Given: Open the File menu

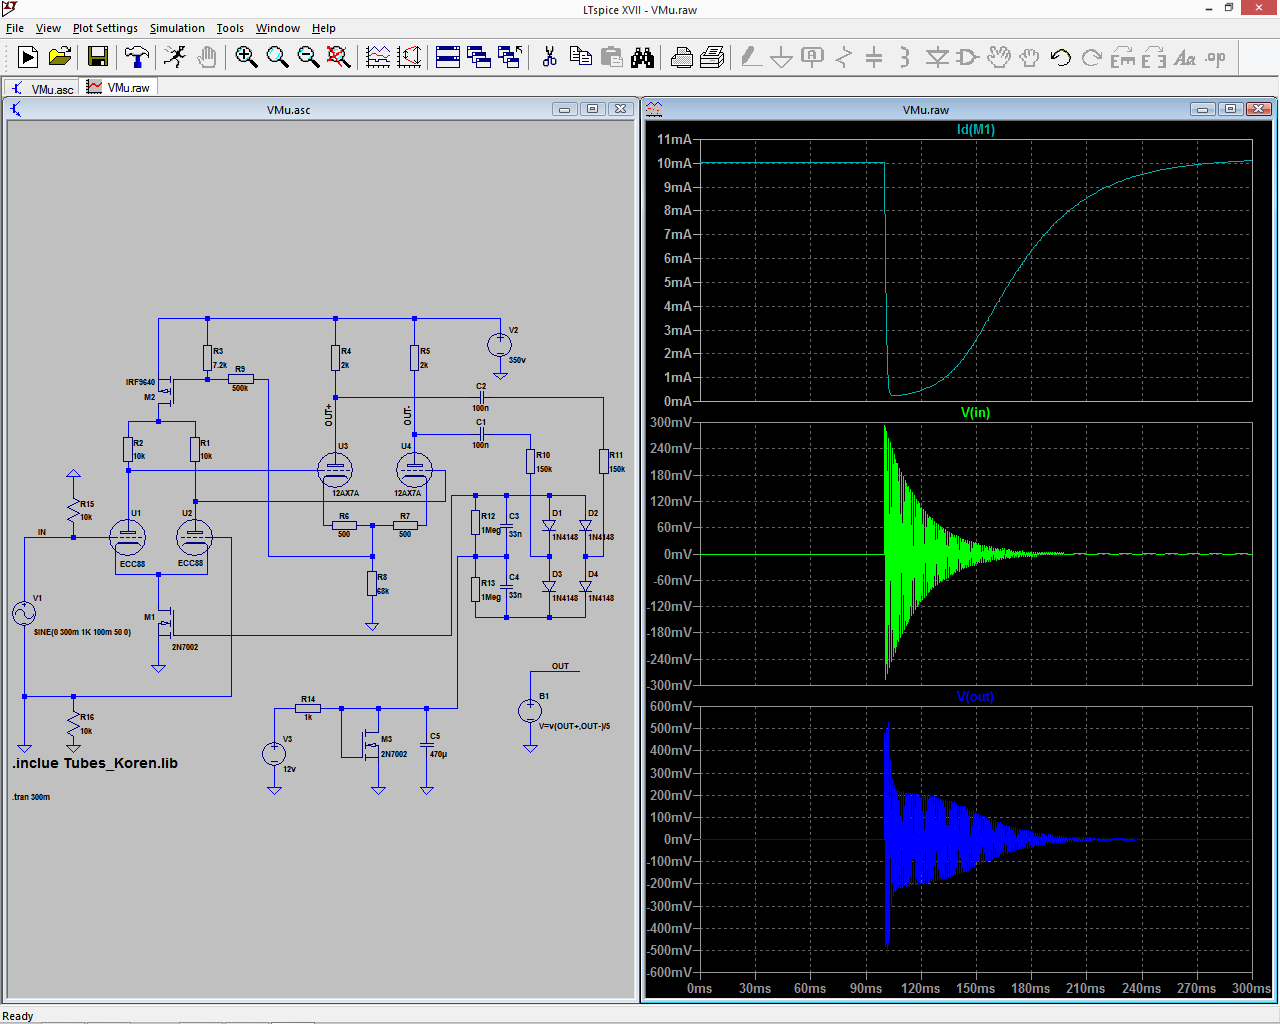Looking at the screenshot, I should 15,28.
